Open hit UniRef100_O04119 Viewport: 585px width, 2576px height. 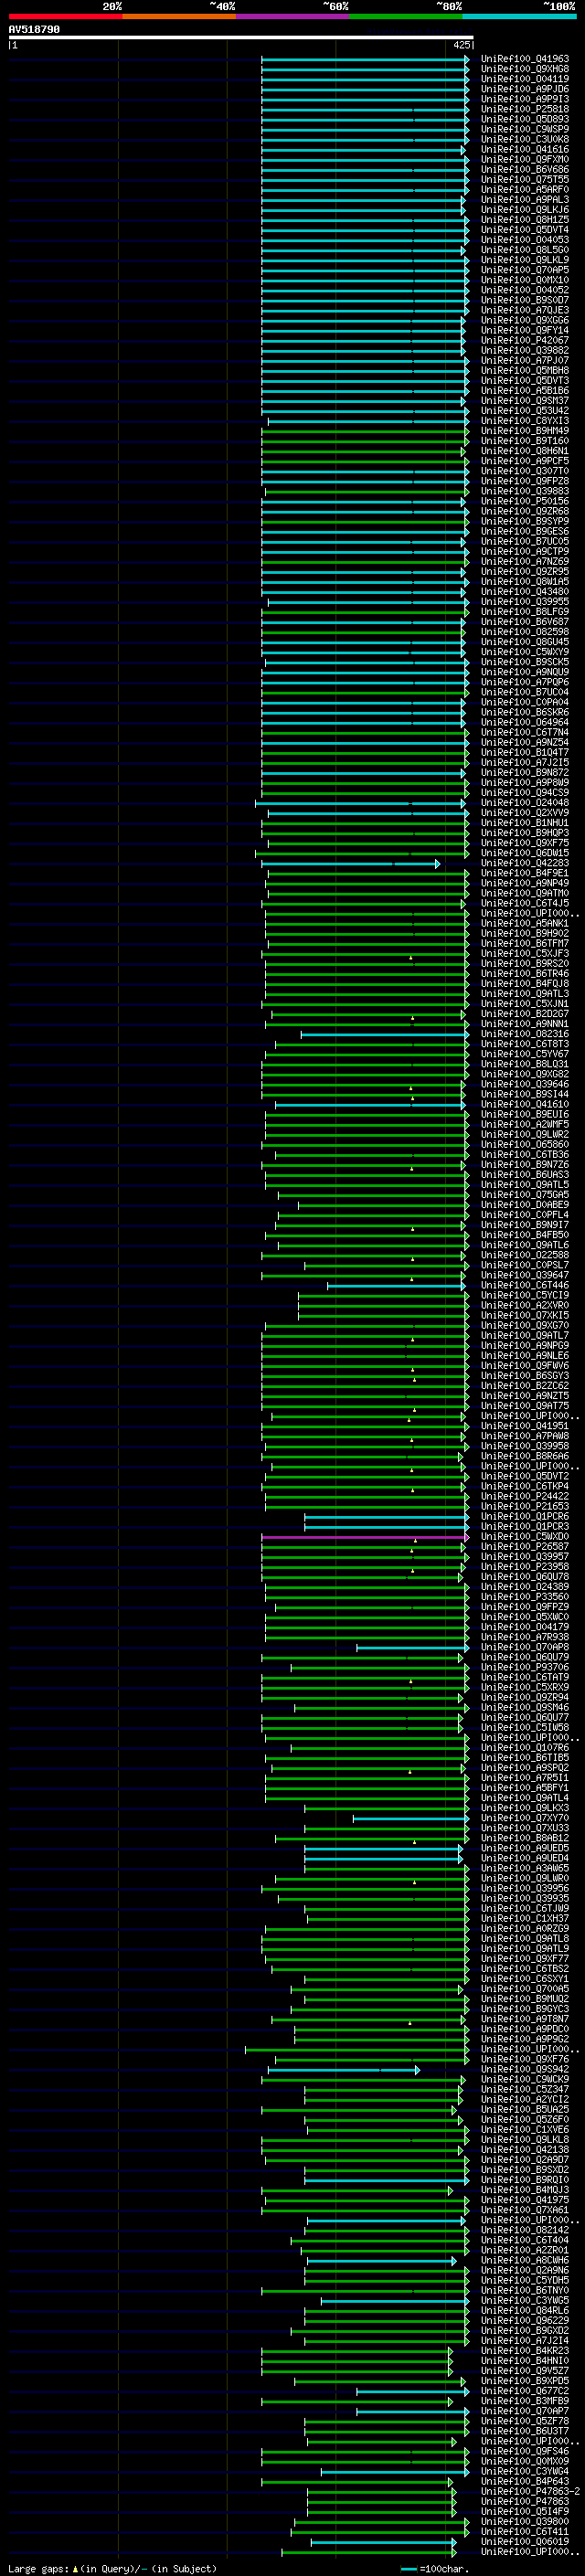point(525,79)
